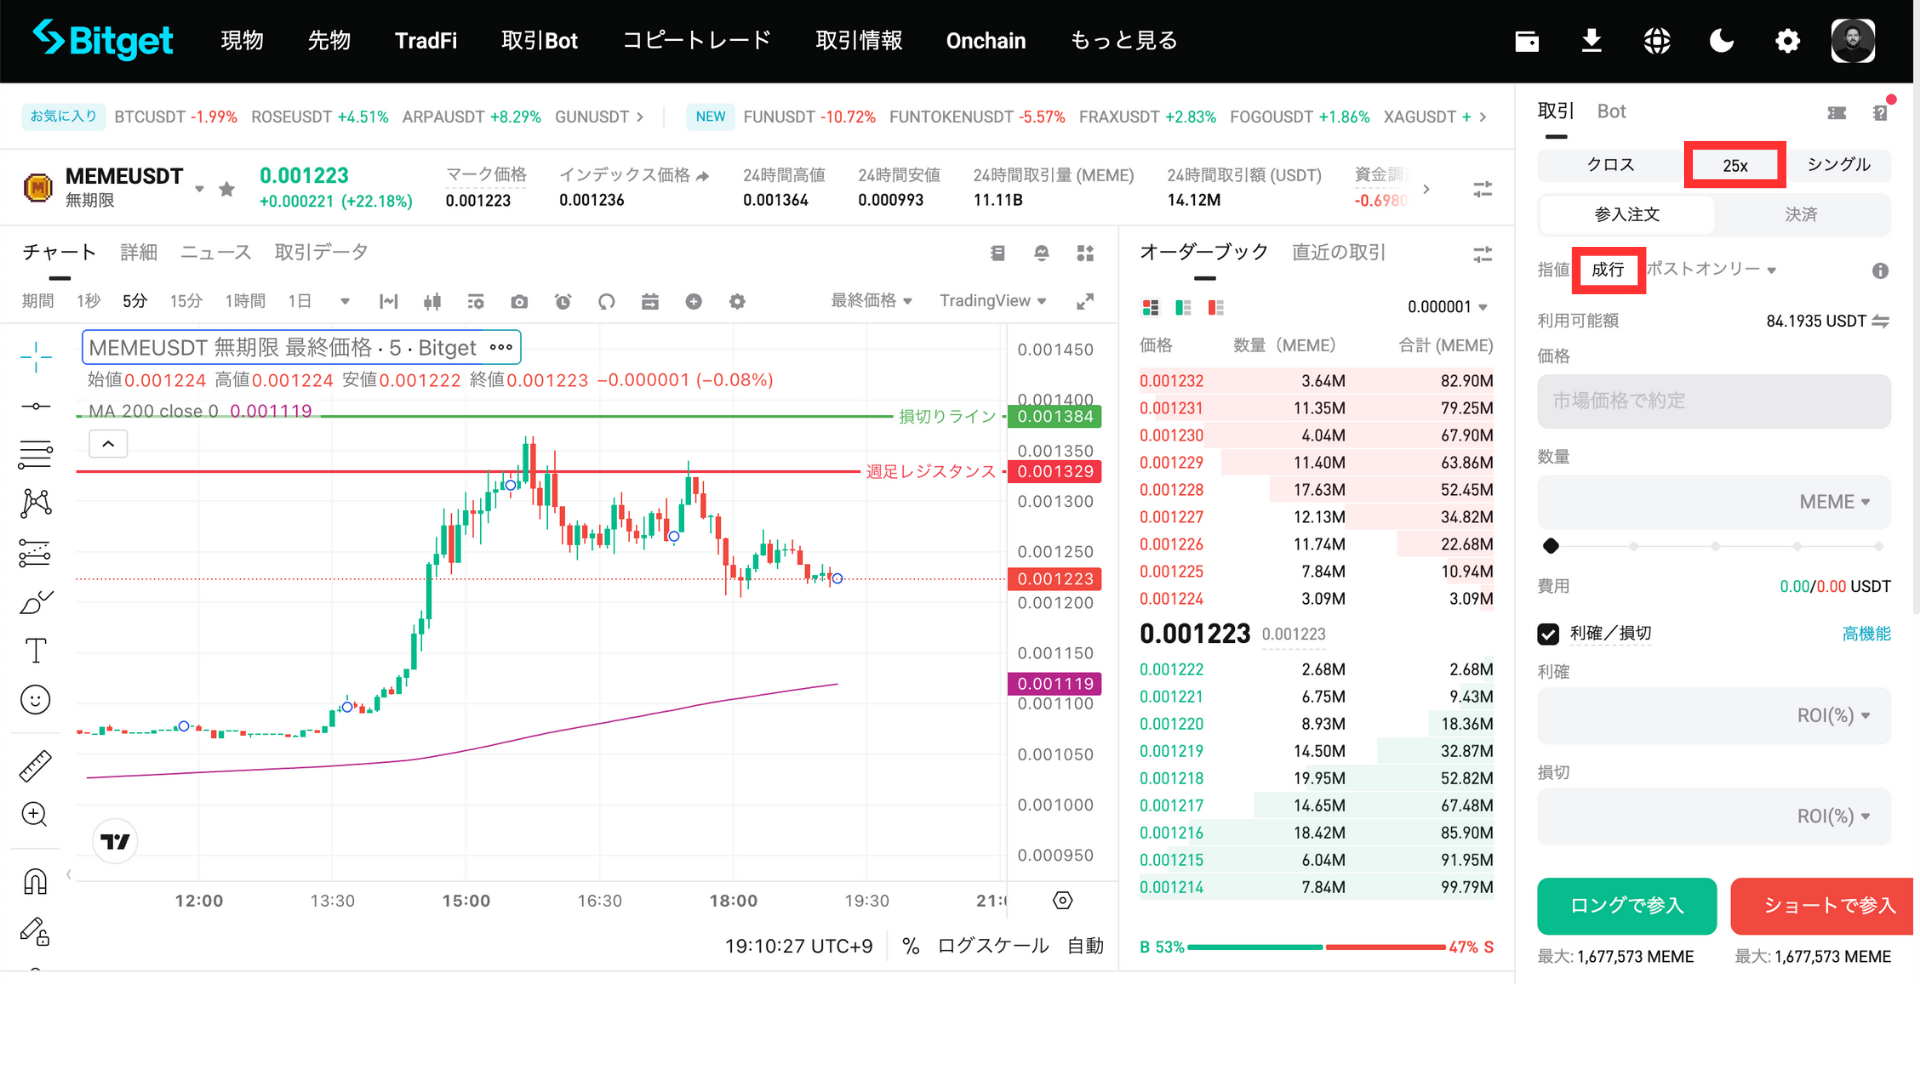Open the コピートレード menu

[697, 41]
